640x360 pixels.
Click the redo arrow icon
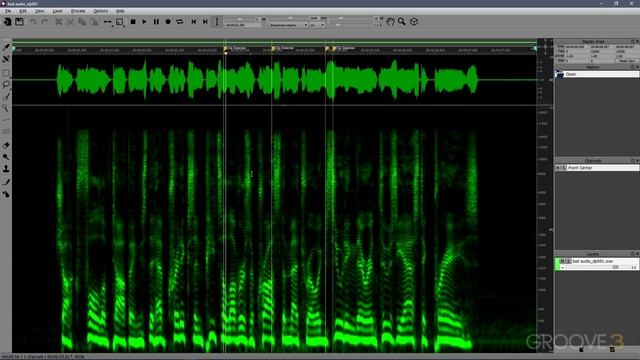click(45, 22)
